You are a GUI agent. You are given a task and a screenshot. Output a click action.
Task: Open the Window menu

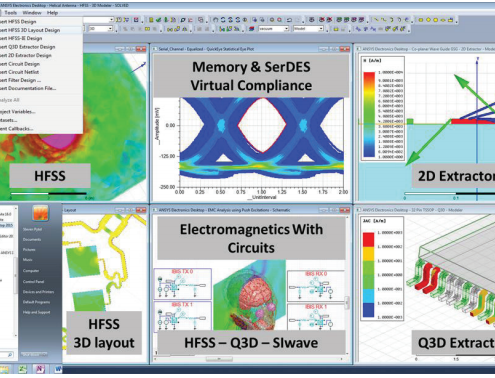click(32, 13)
